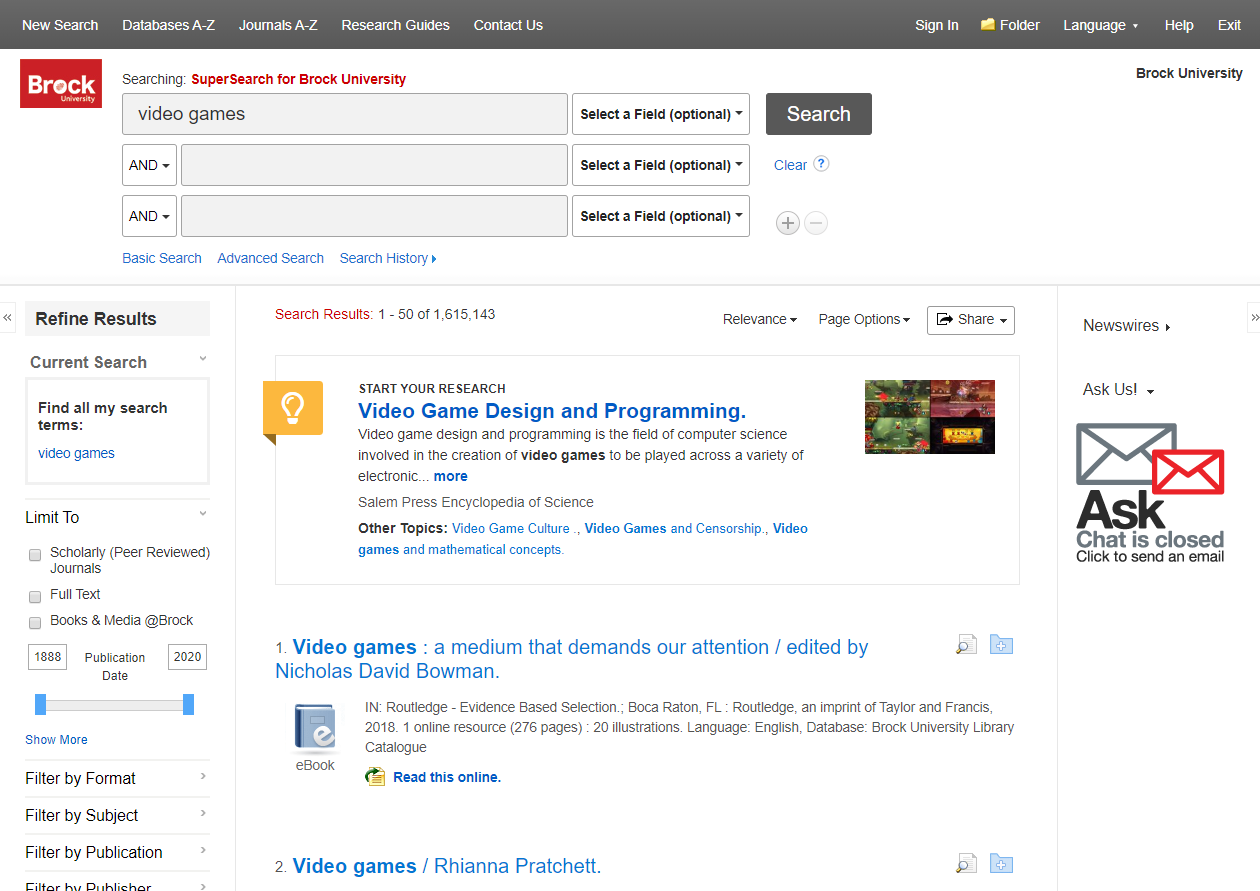1260x891 pixels.
Task: Click the Read this online icon
Action: 375,777
